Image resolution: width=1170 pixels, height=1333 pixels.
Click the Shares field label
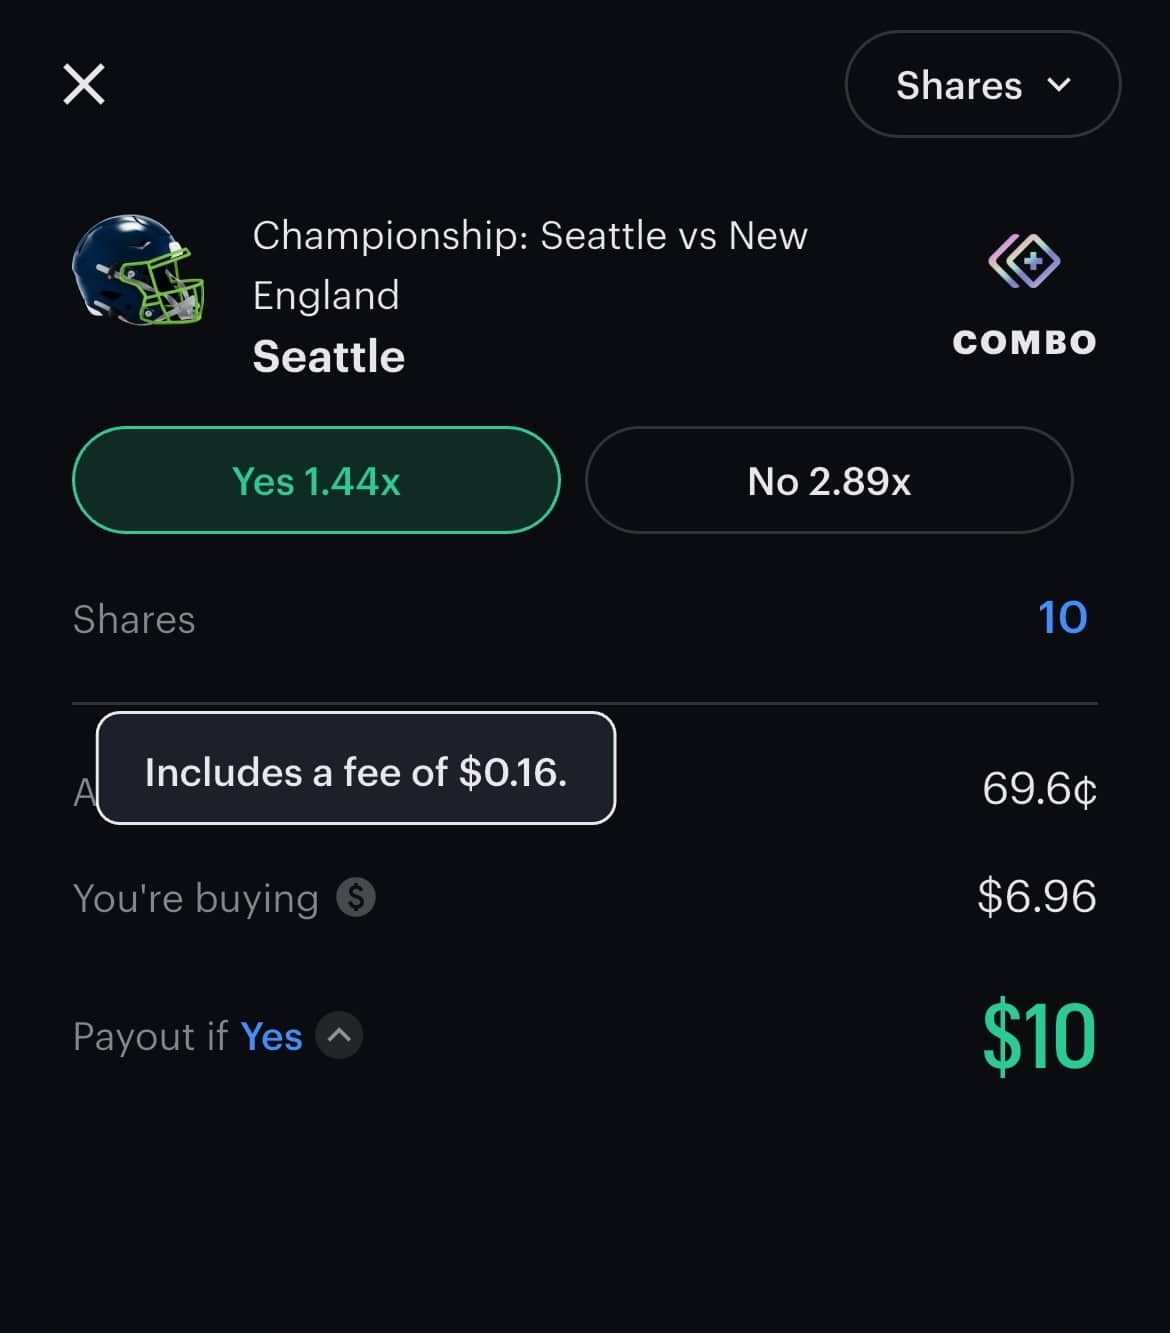point(134,620)
